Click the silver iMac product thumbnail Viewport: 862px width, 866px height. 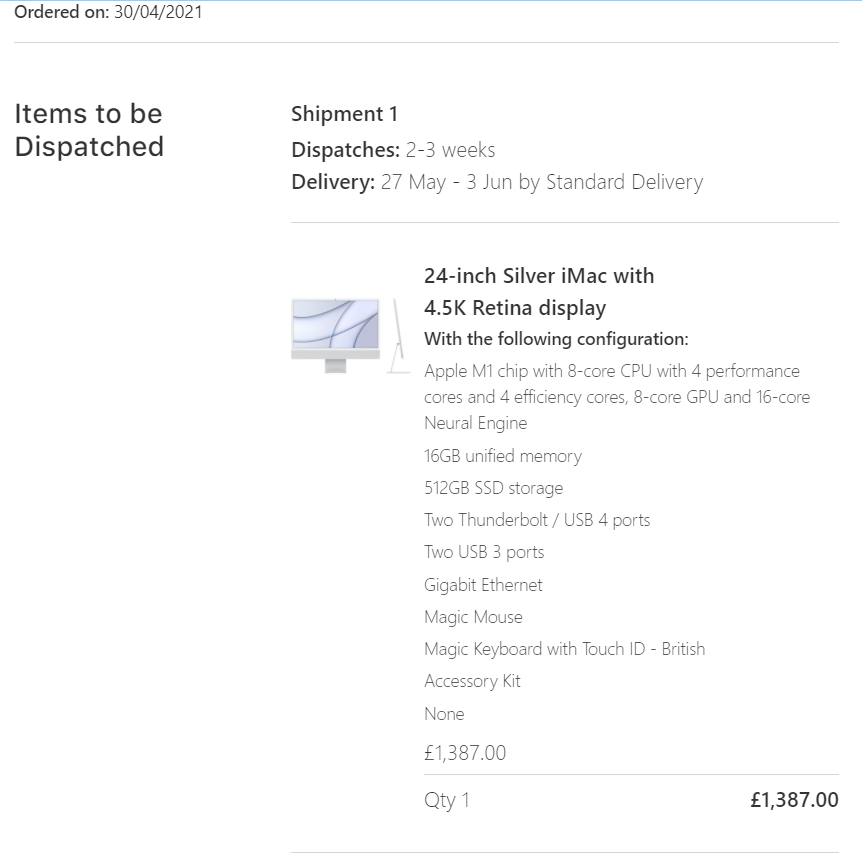(349, 335)
